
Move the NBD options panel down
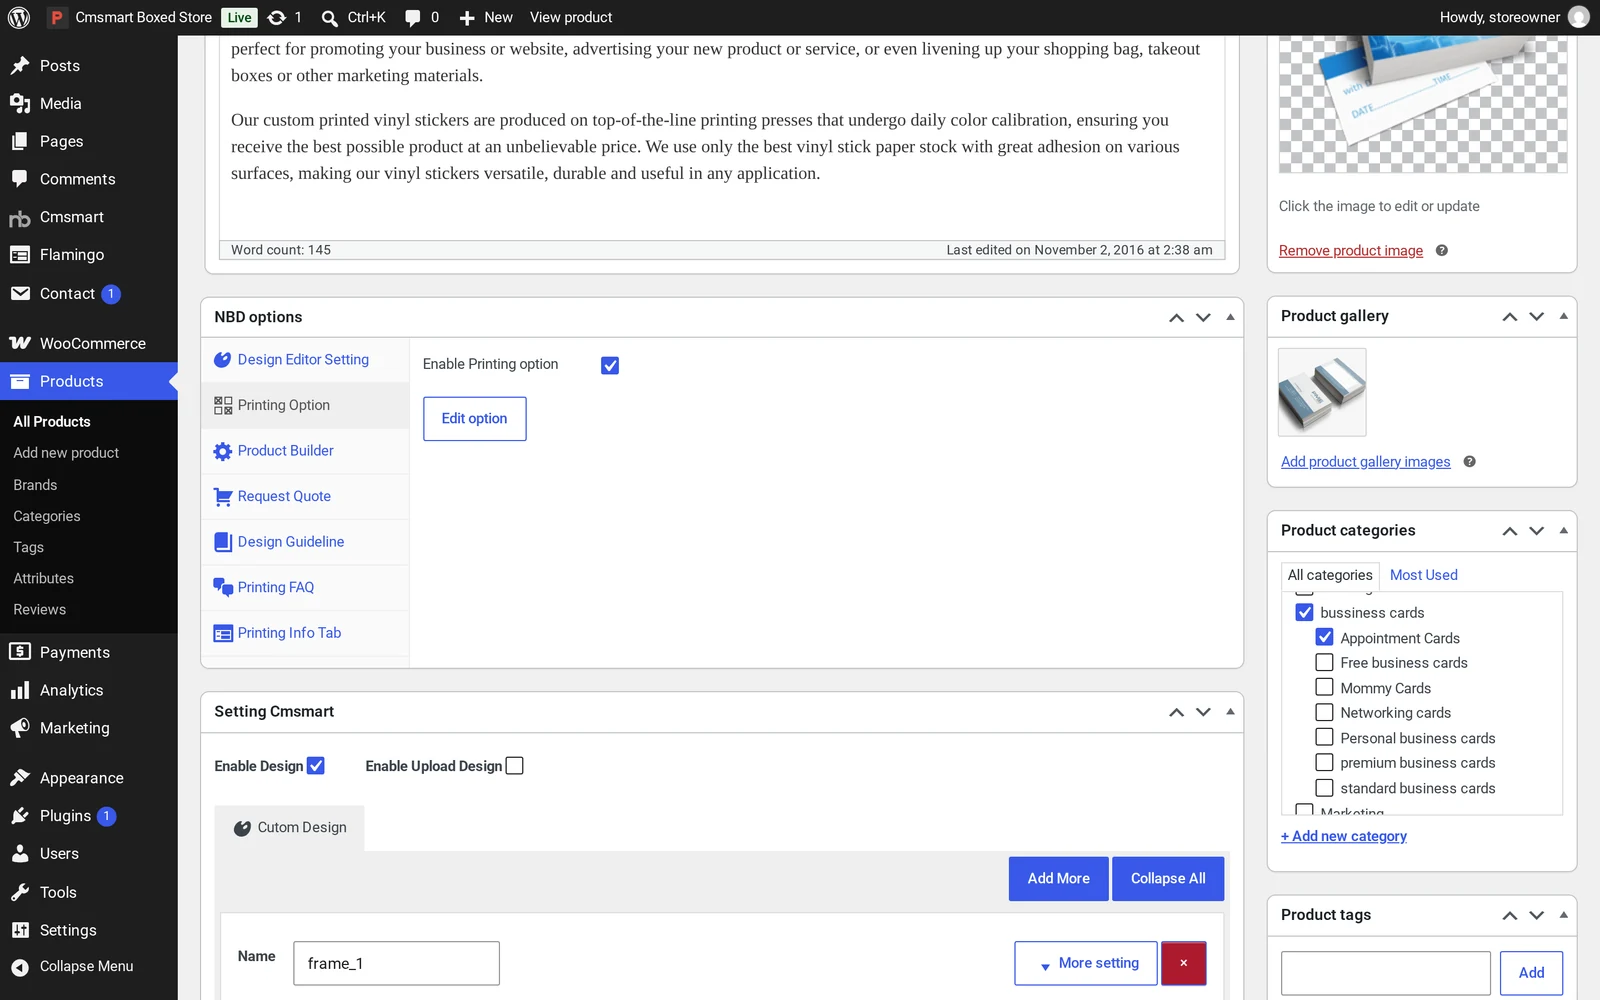tap(1203, 317)
